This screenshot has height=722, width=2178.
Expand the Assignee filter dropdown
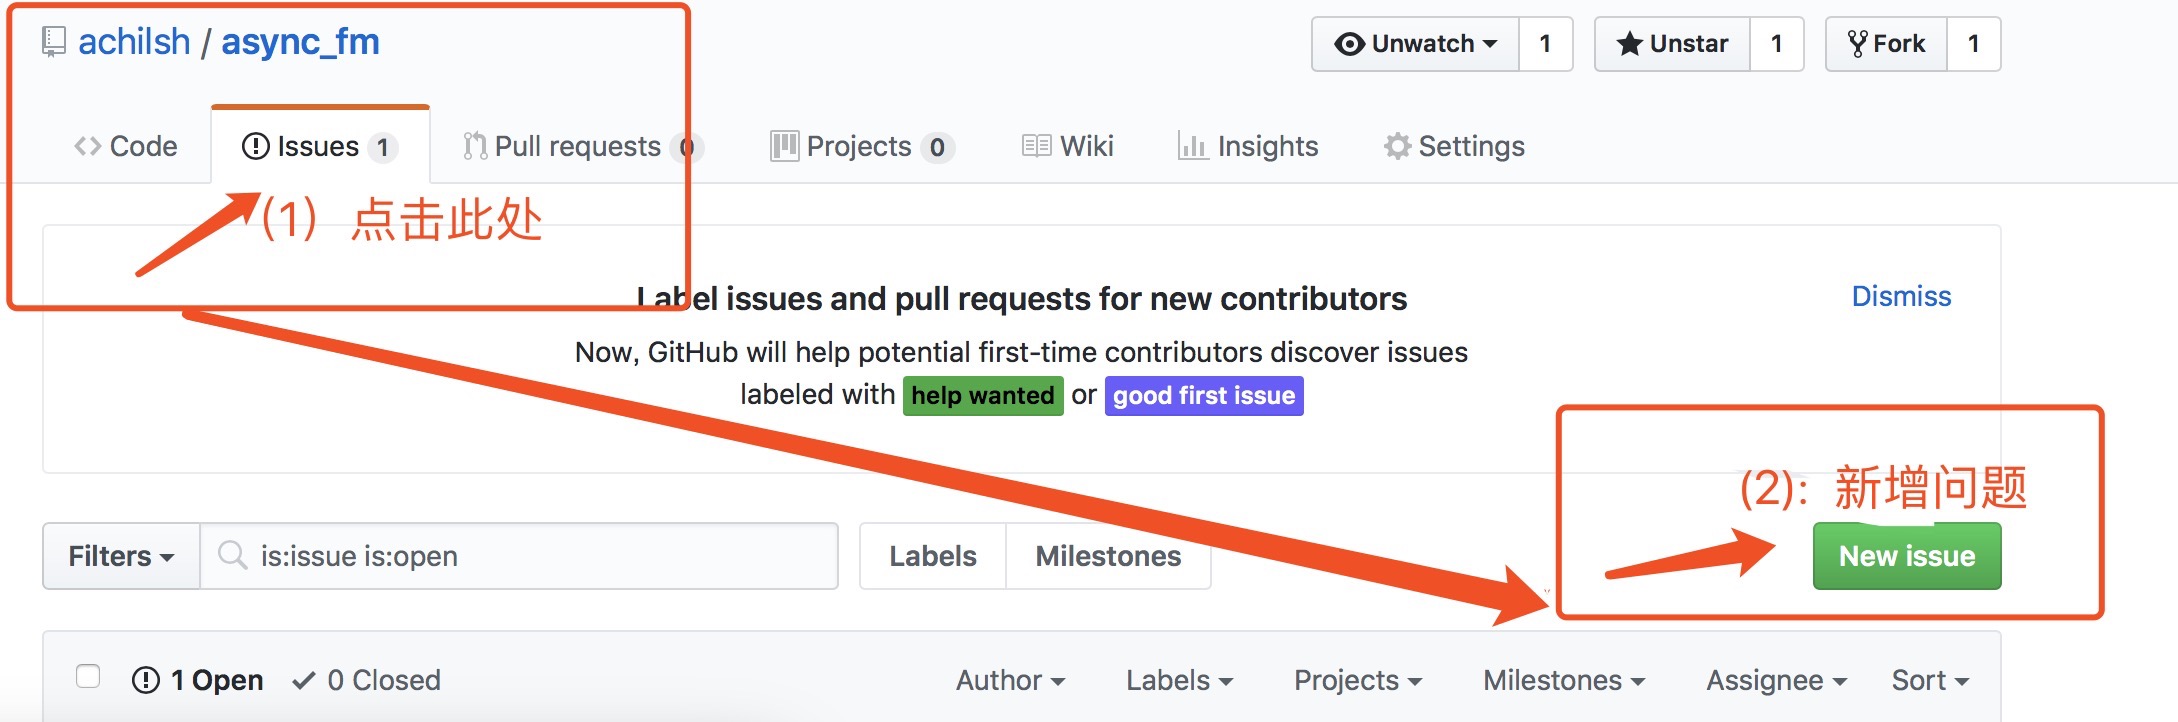[x=1776, y=680]
